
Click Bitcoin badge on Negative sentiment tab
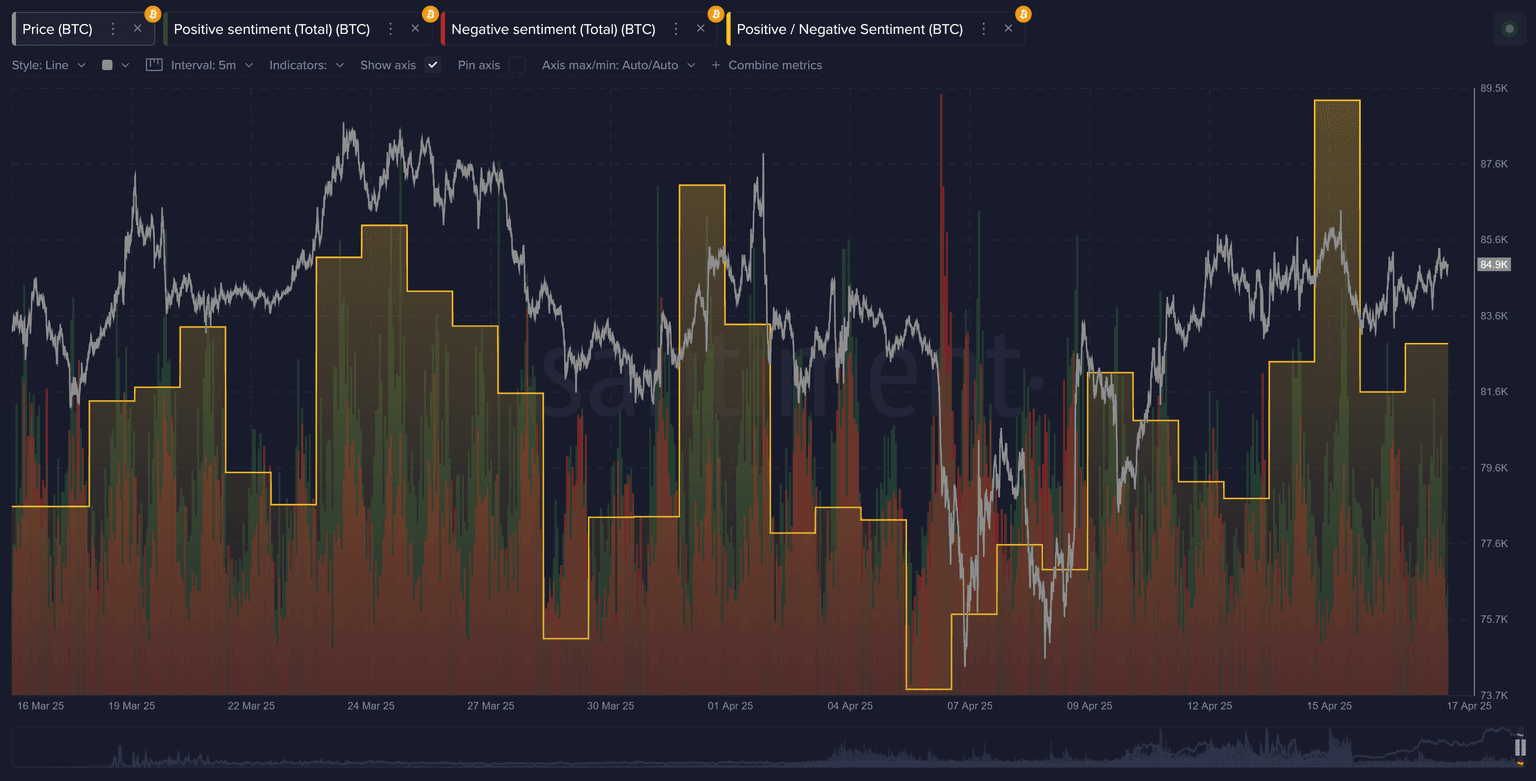(715, 14)
